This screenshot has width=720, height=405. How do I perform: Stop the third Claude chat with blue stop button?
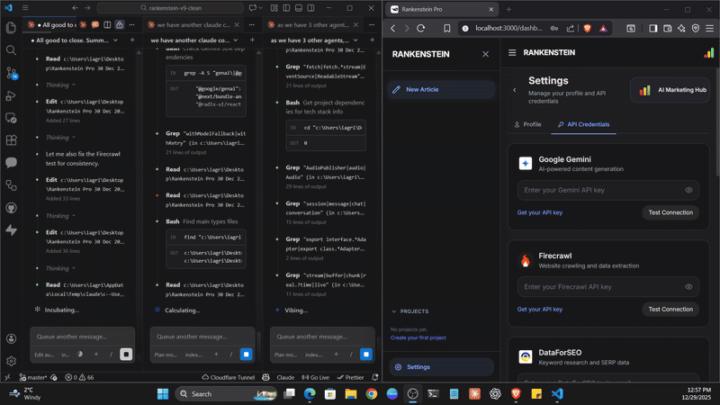tap(366, 354)
